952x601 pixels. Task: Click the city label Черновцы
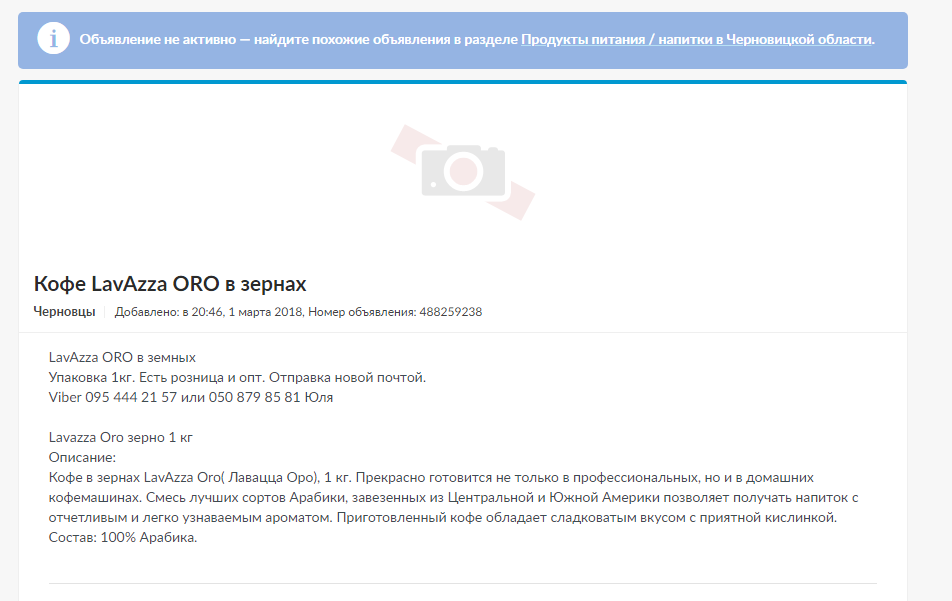64,311
